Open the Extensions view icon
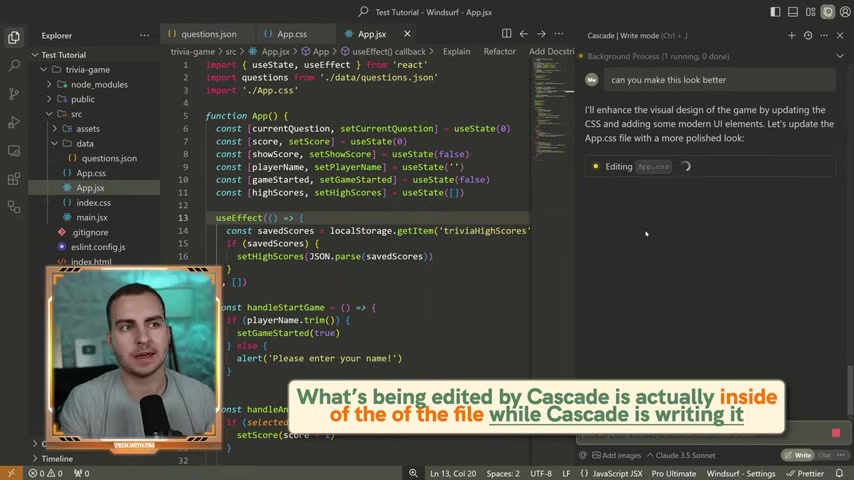The height and width of the screenshot is (480, 854). (x=14, y=179)
